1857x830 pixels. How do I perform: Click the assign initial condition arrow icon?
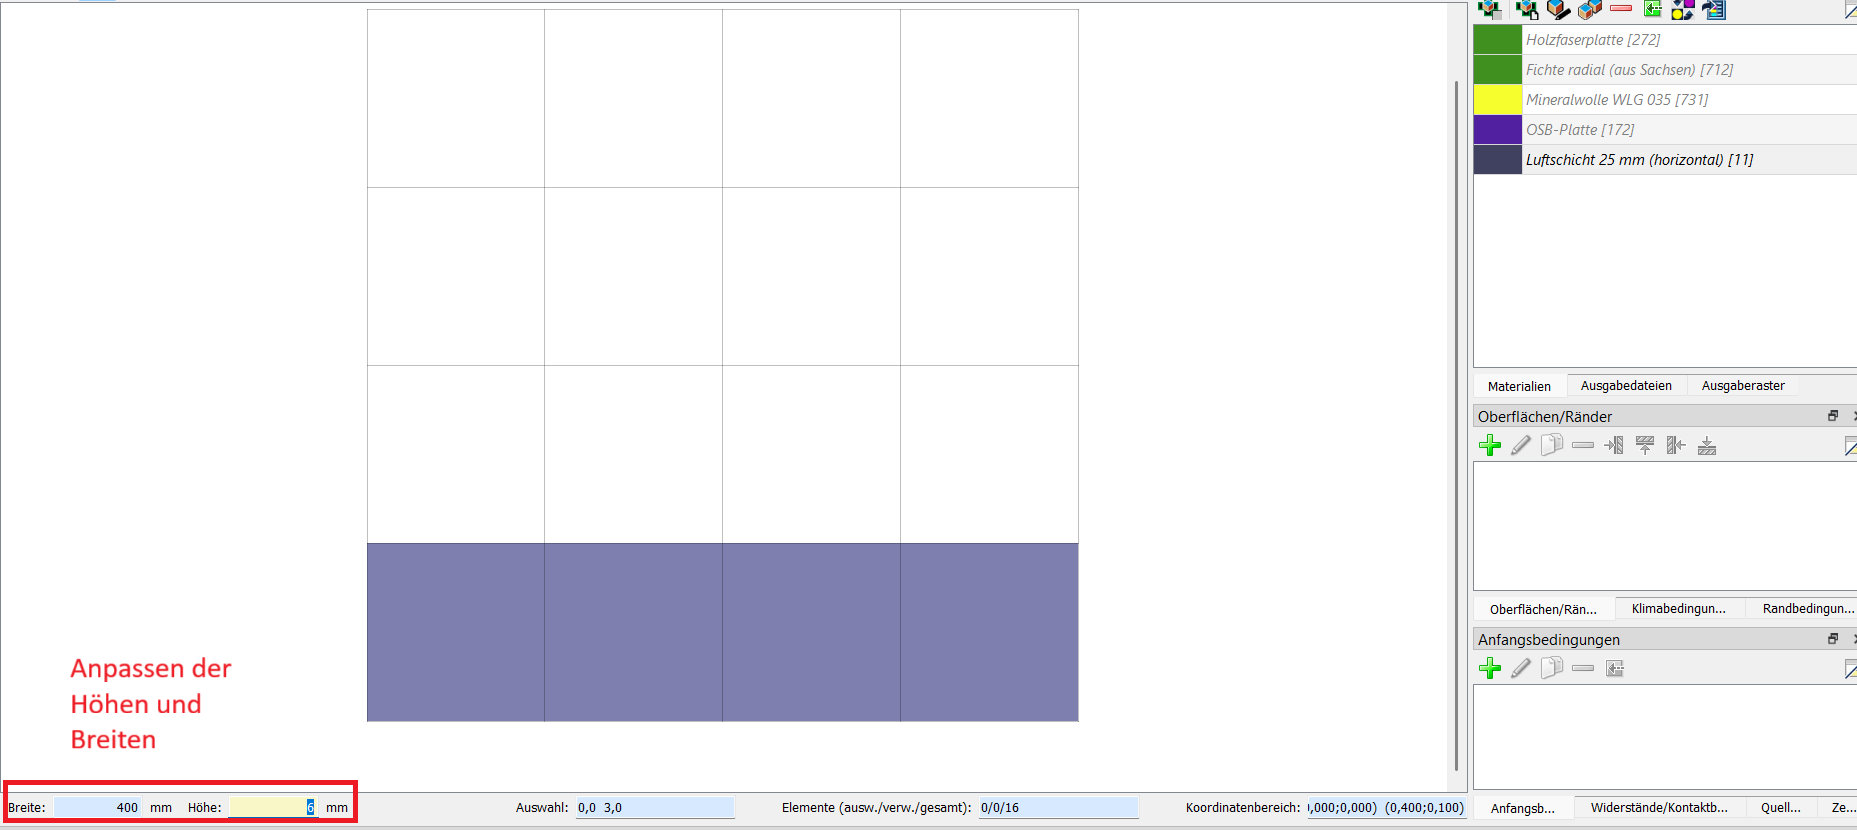click(1615, 668)
